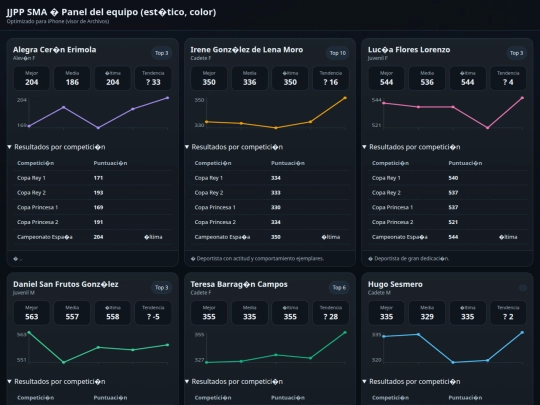Select Teresa's Tendencia 28 stat box
Viewport: 540px width, 405px height.
tap(331, 313)
